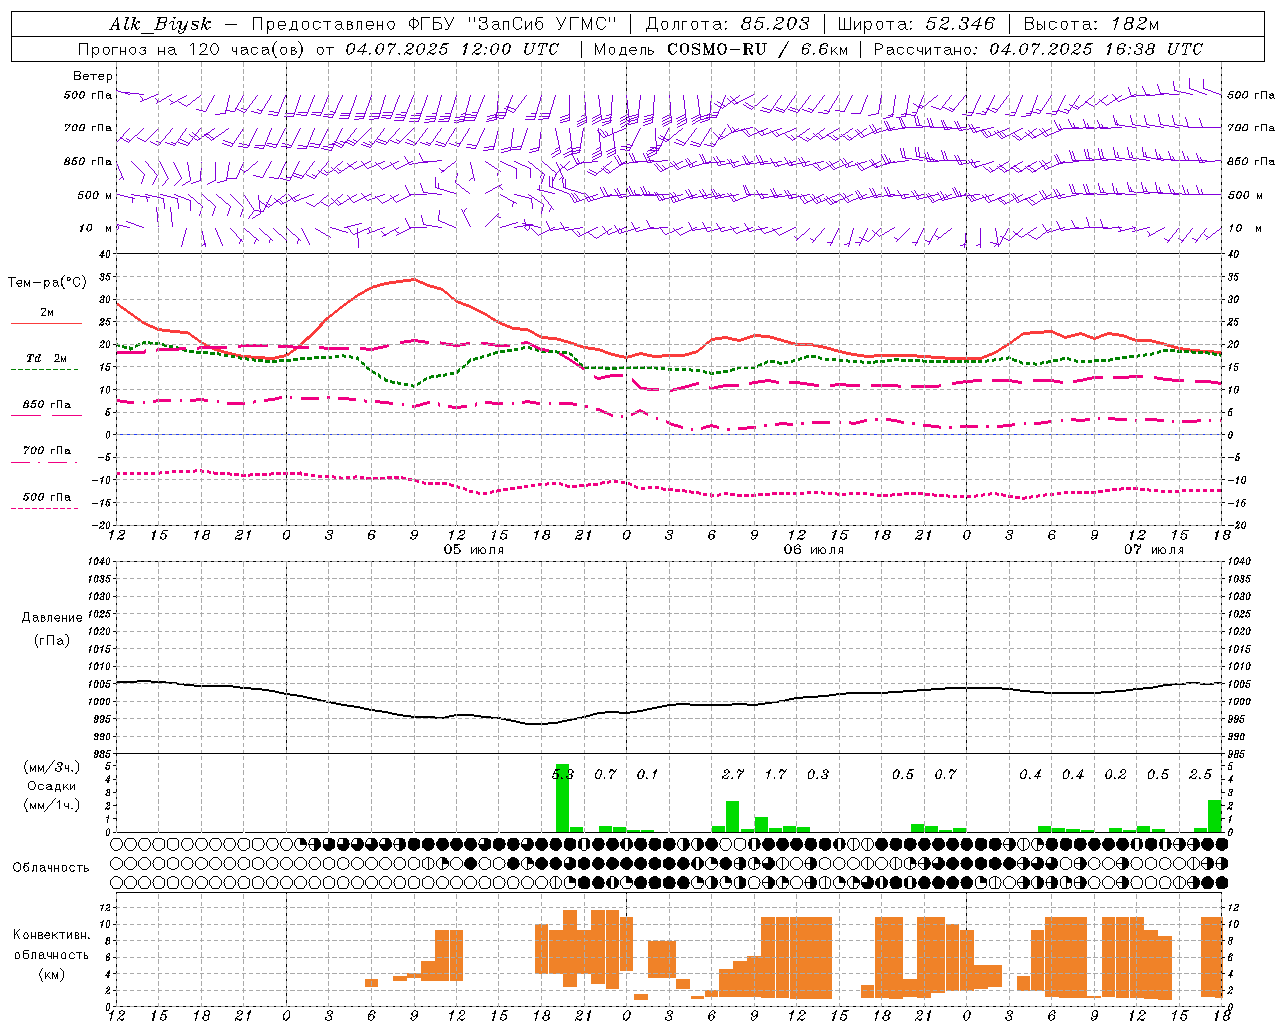Select the 'Широта: 52.346' header field
This screenshot has height=1024, width=1280.
click(916, 24)
